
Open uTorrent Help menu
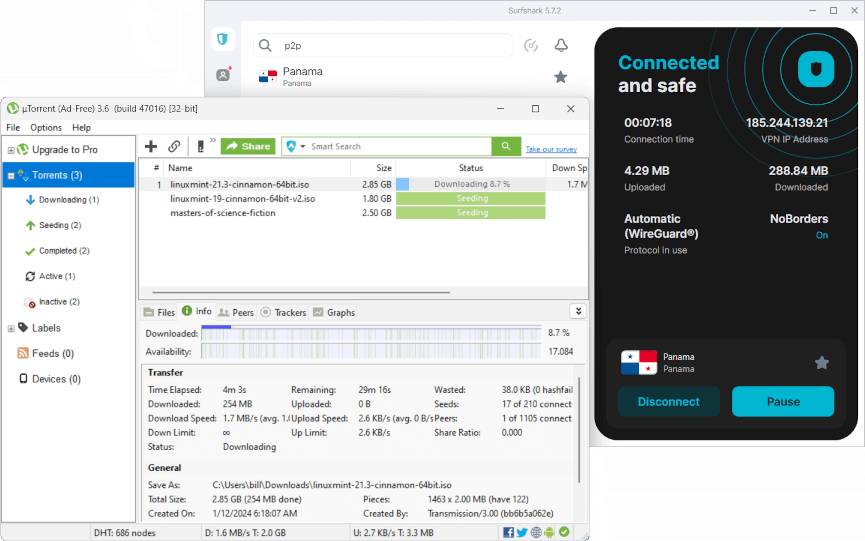click(81, 127)
